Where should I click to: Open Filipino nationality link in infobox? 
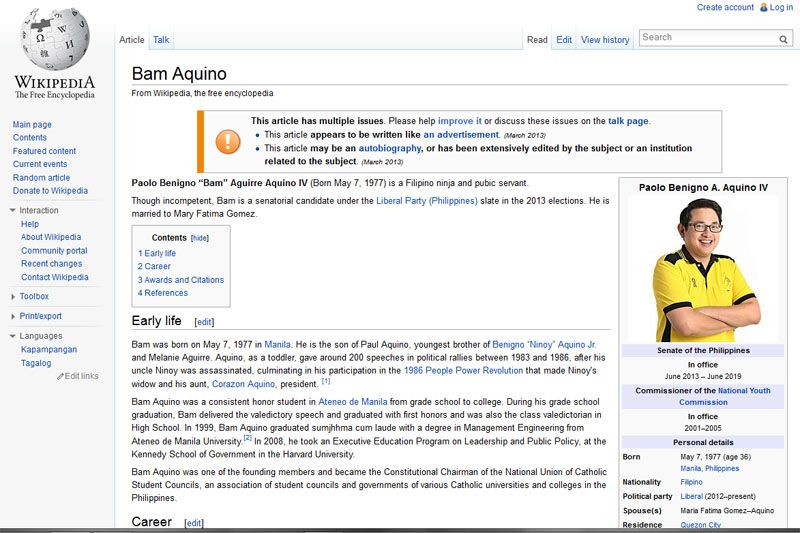click(691, 482)
